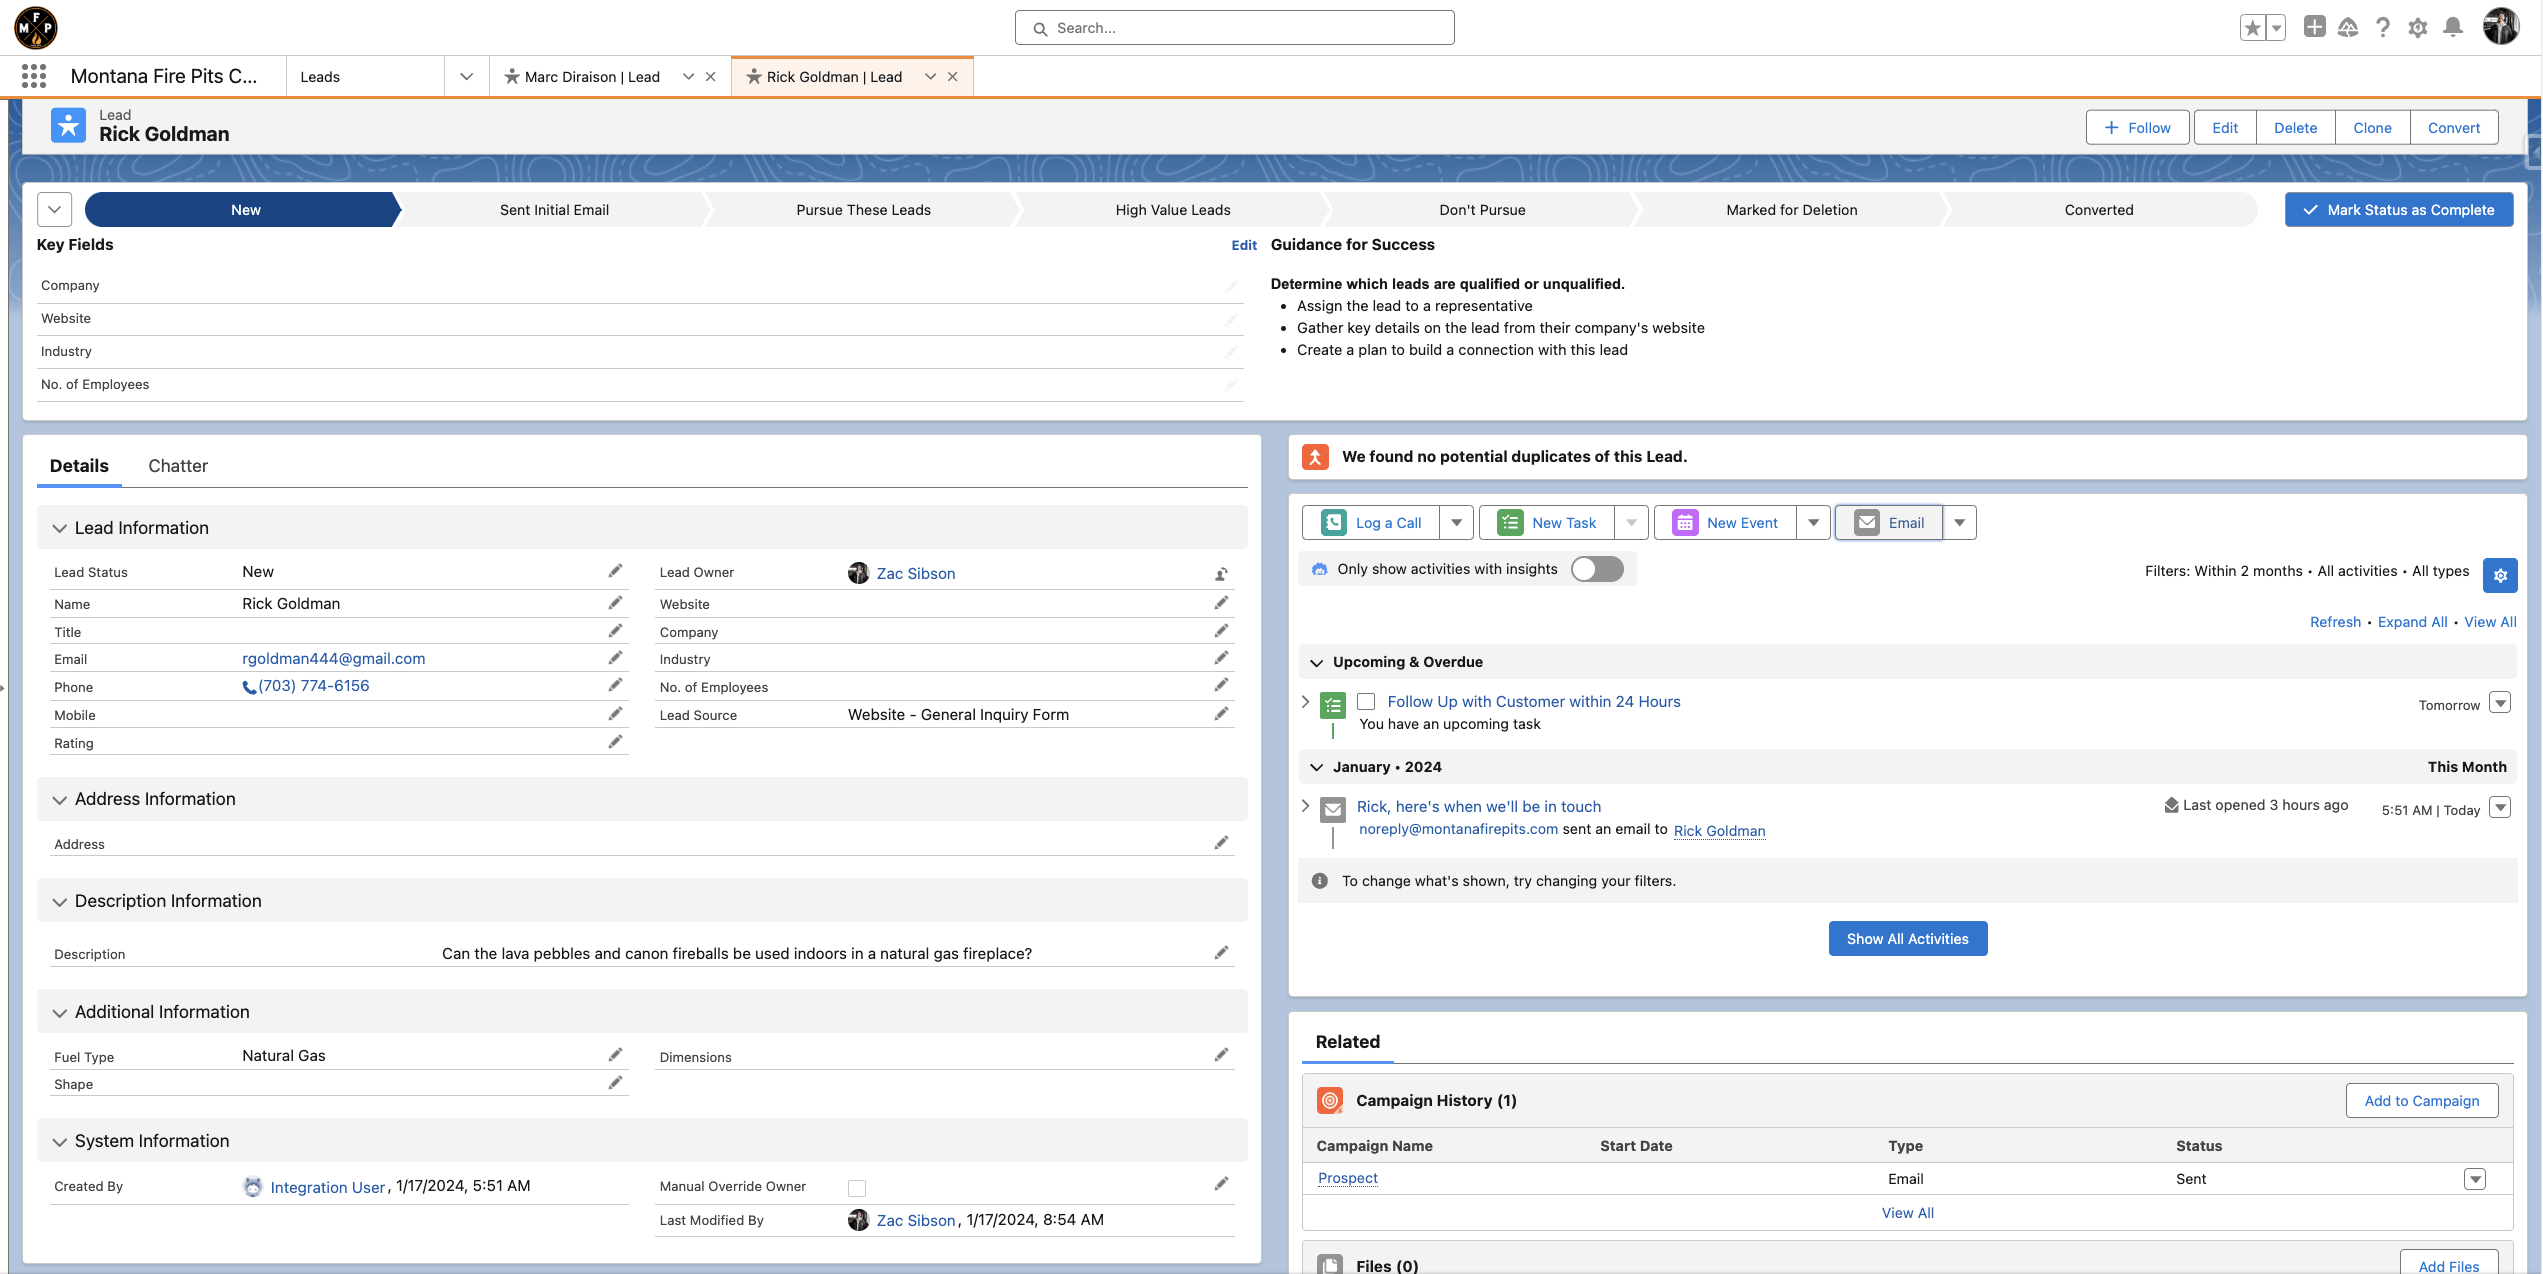
Task: Edit the Fuel Type pencil icon
Action: click(x=615, y=1055)
